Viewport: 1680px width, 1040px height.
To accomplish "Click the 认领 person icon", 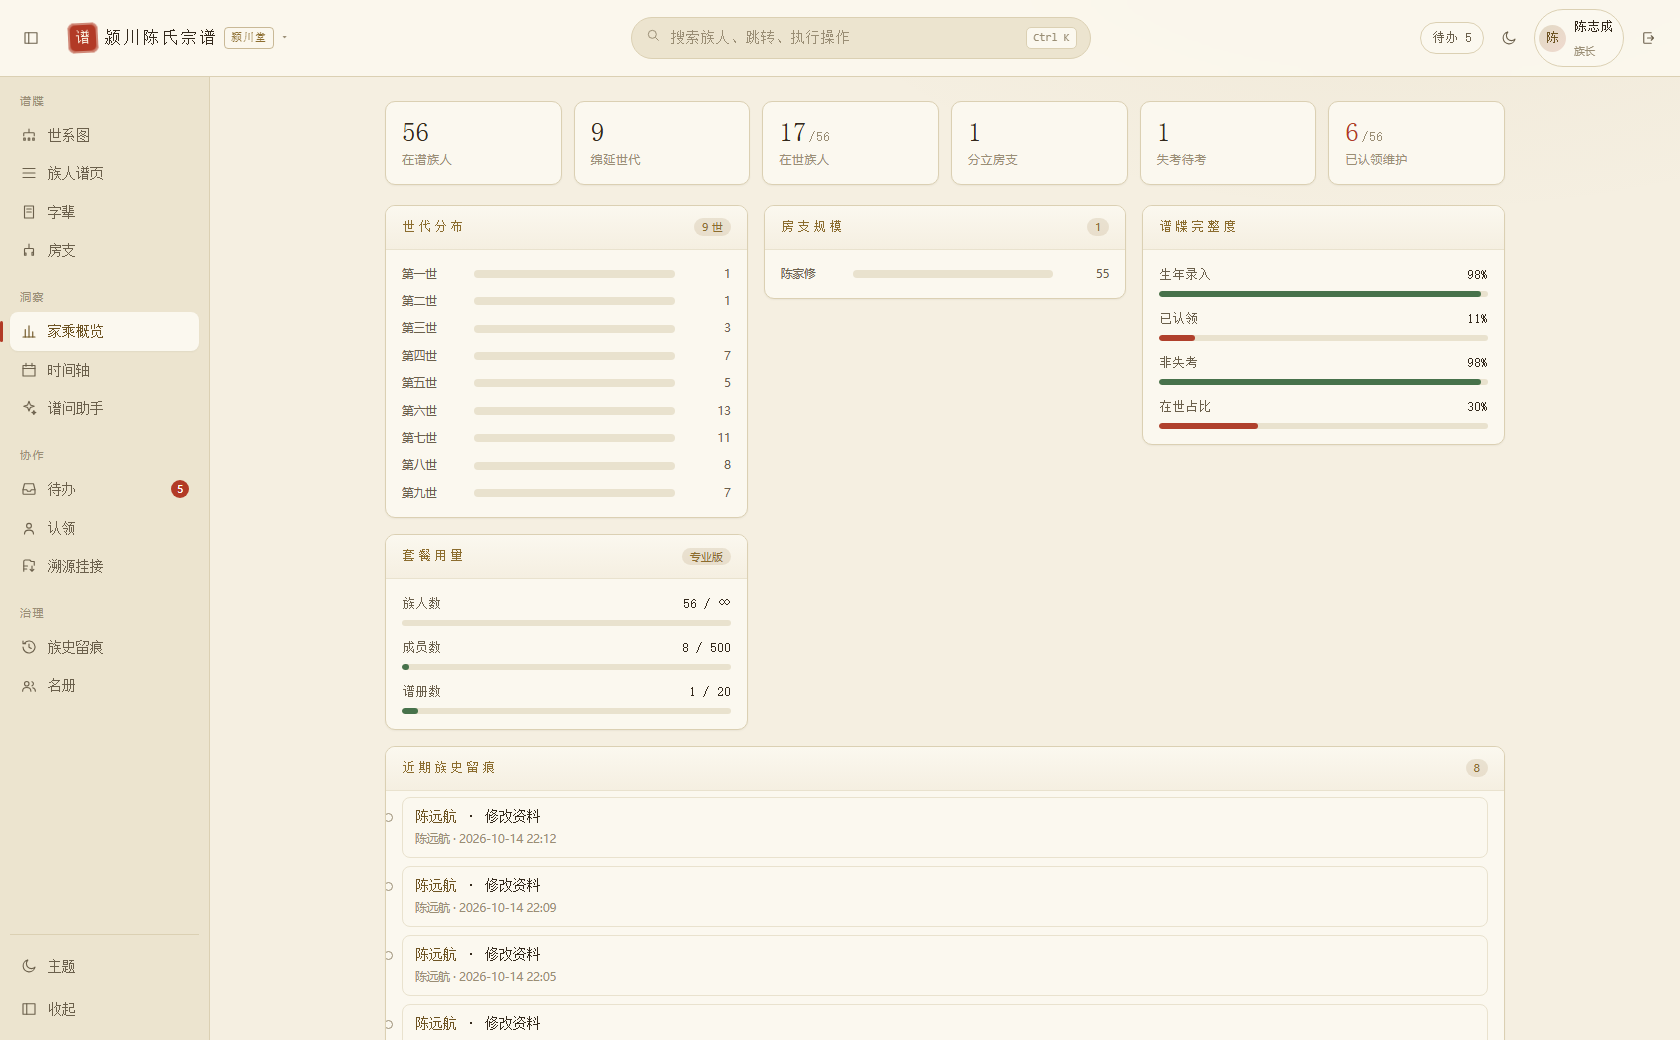I will click(29, 528).
